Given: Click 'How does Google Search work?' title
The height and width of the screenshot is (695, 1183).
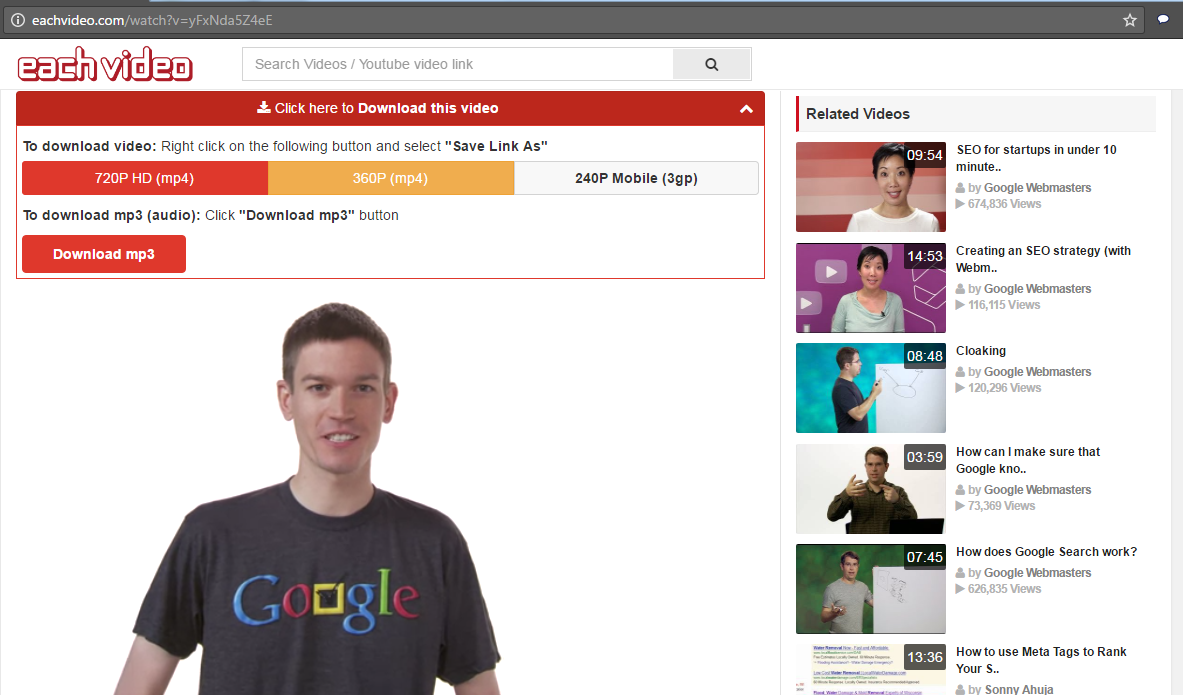Looking at the screenshot, I should tap(1046, 552).
